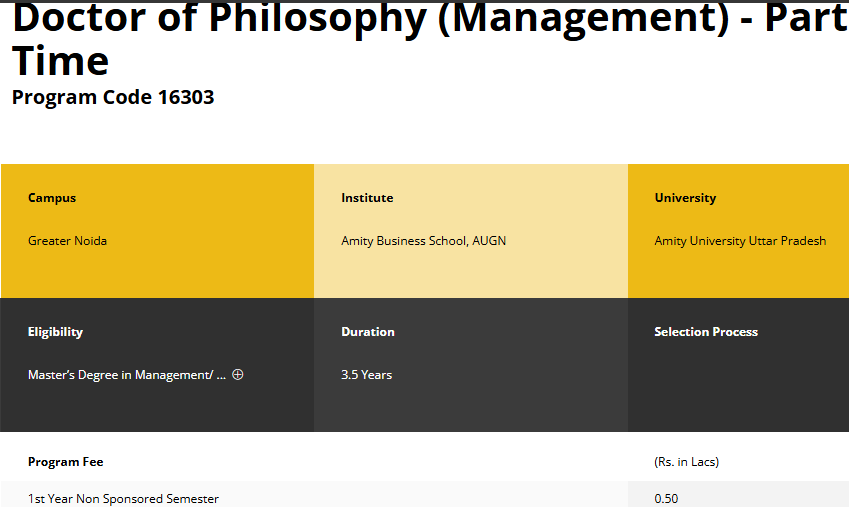Click the '(Rs. in Lacs)' label
The height and width of the screenshot is (507, 849).
click(x=687, y=462)
